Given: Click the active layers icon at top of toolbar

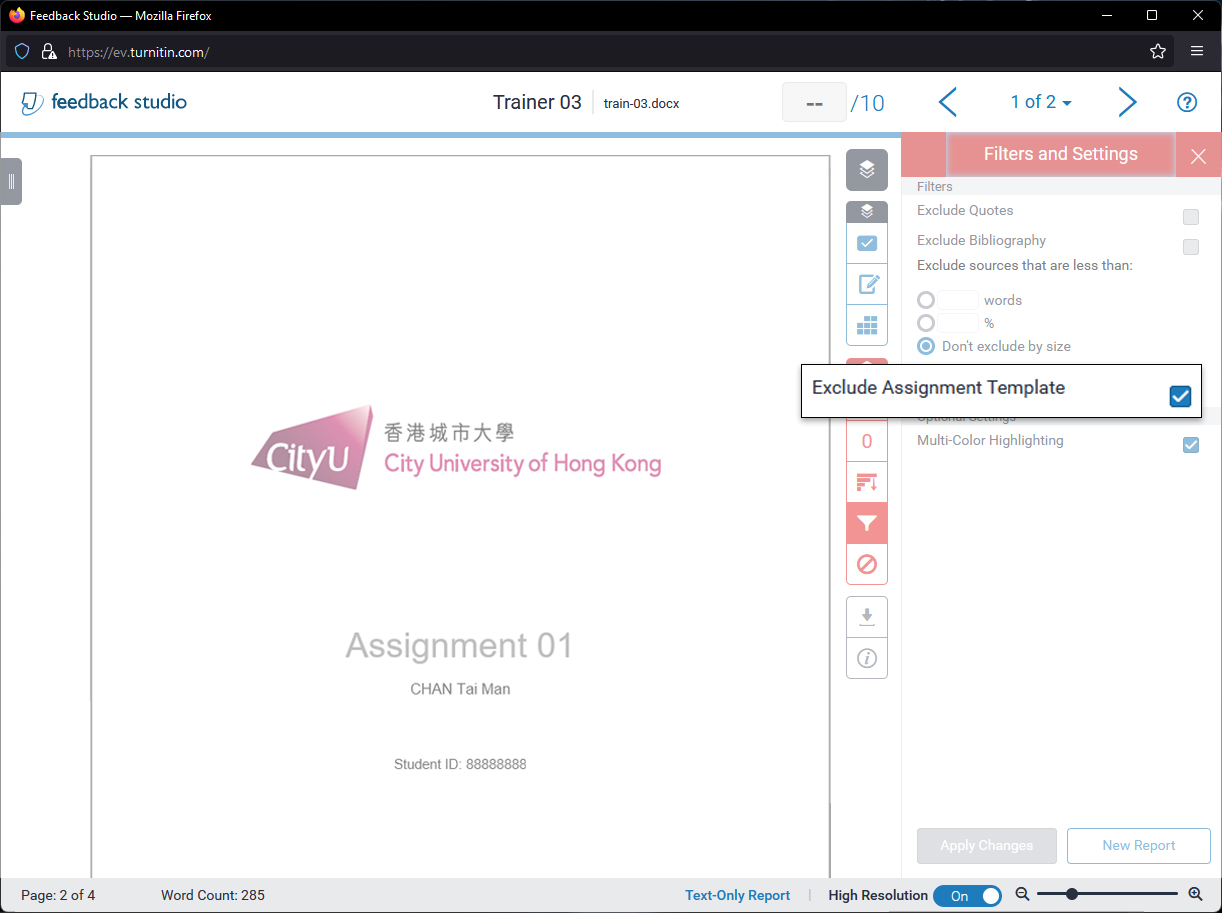Looking at the screenshot, I should click(867, 170).
